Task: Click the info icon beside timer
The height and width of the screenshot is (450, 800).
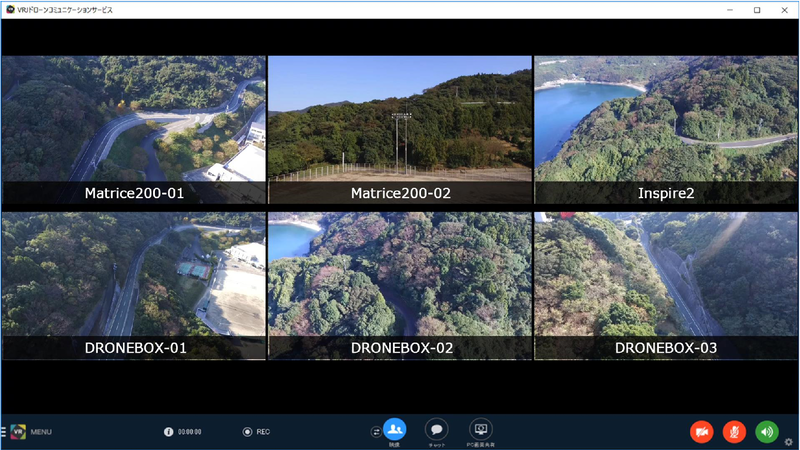Action: tap(169, 432)
